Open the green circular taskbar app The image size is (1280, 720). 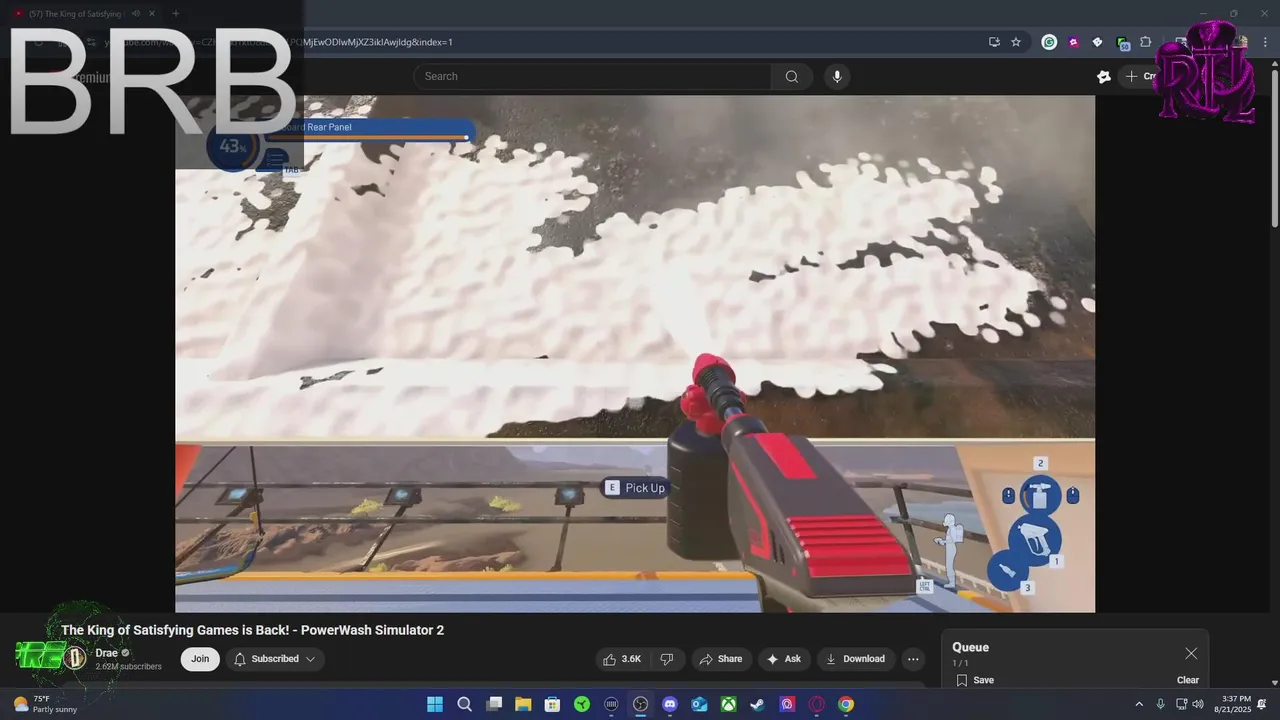click(582, 704)
